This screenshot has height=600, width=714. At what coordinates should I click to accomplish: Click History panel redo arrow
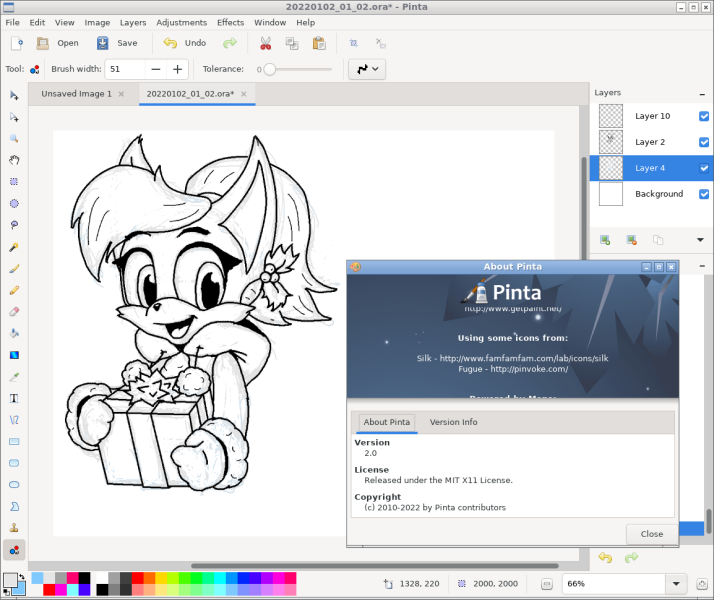point(631,557)
